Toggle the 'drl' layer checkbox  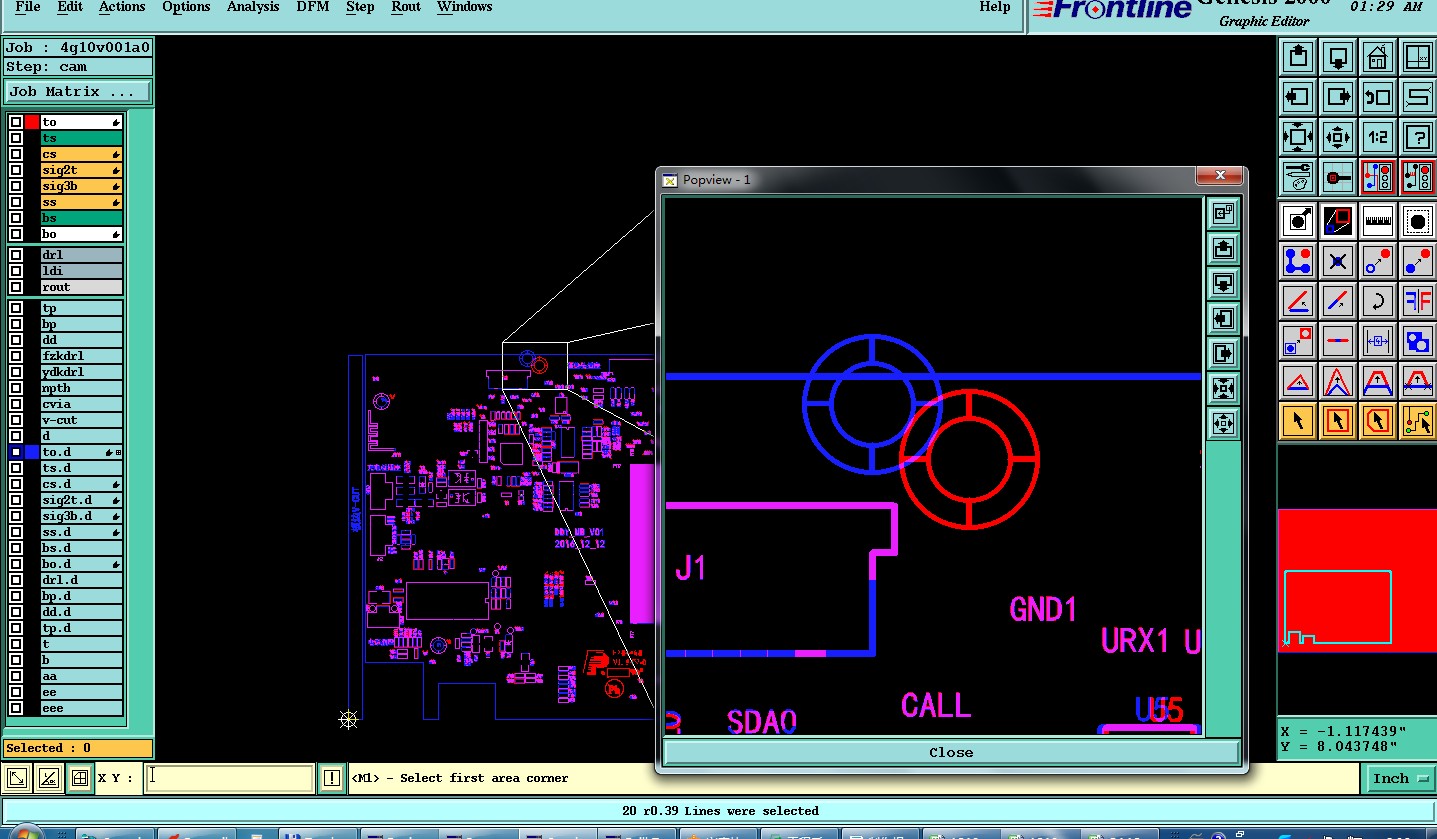click(x=16, y=255)
